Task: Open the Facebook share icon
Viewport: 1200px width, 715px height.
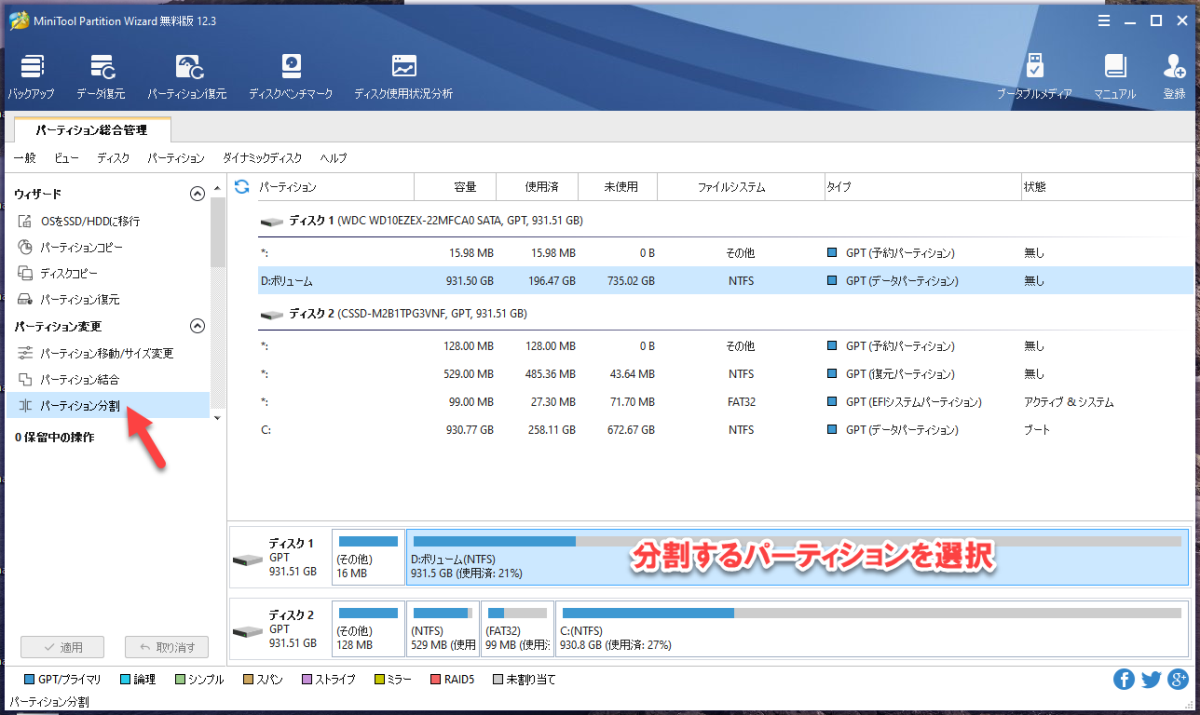Action: (x=1124, y=679)
